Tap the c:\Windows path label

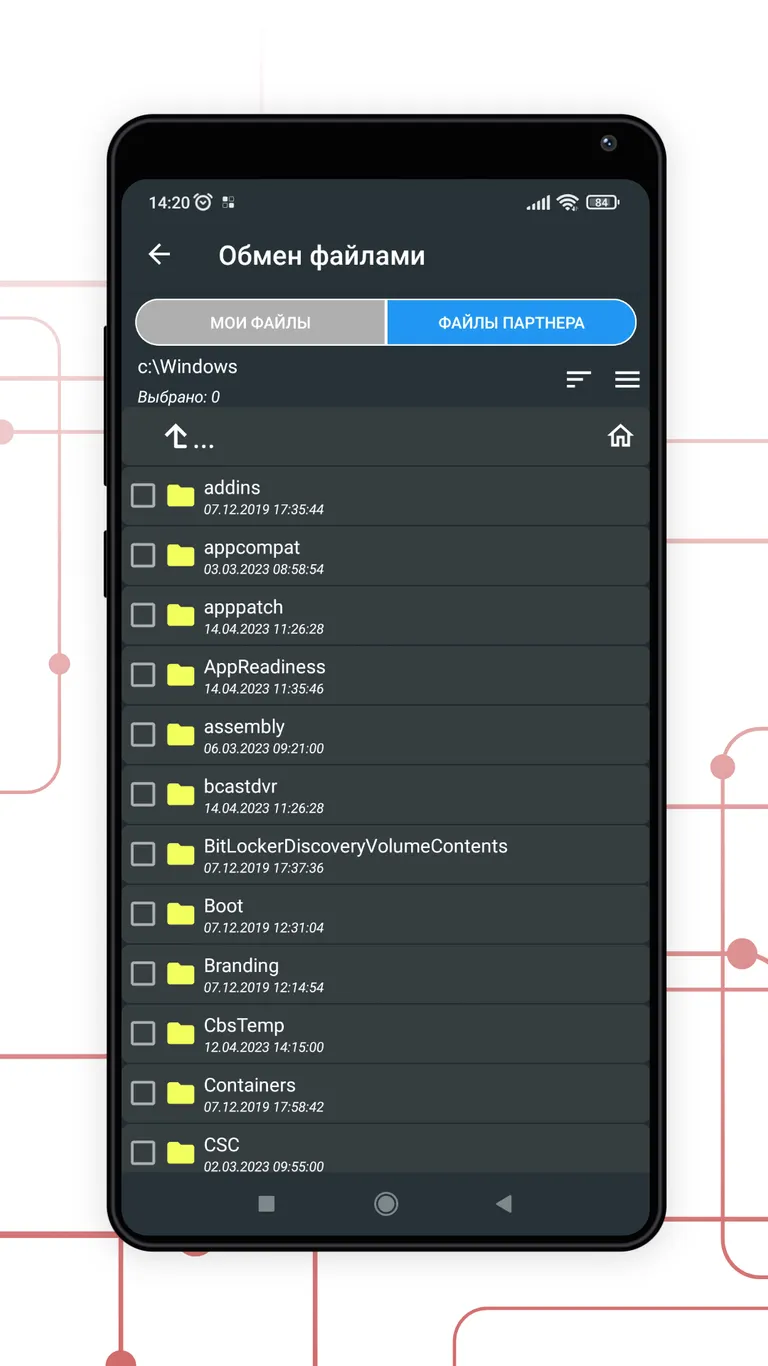(188, 367)
